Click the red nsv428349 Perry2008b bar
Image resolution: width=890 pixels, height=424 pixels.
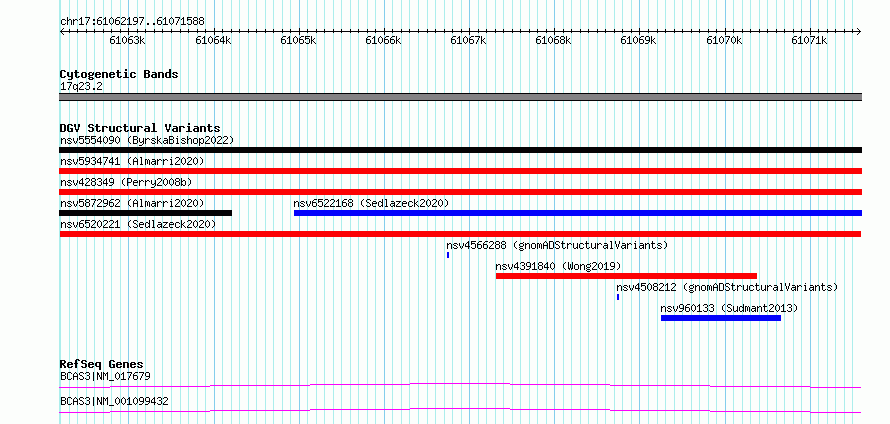[460, 192]
